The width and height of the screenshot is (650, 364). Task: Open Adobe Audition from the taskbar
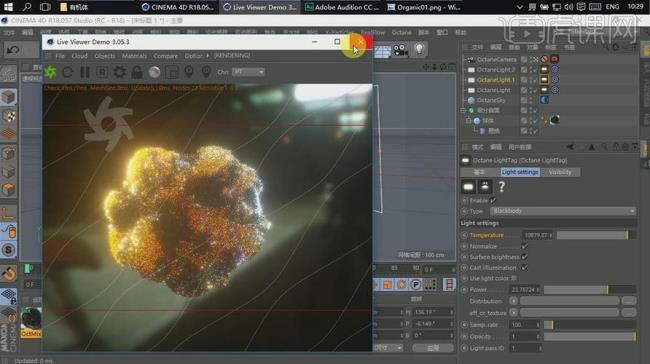pyautogui.click(x=342, y=7)
